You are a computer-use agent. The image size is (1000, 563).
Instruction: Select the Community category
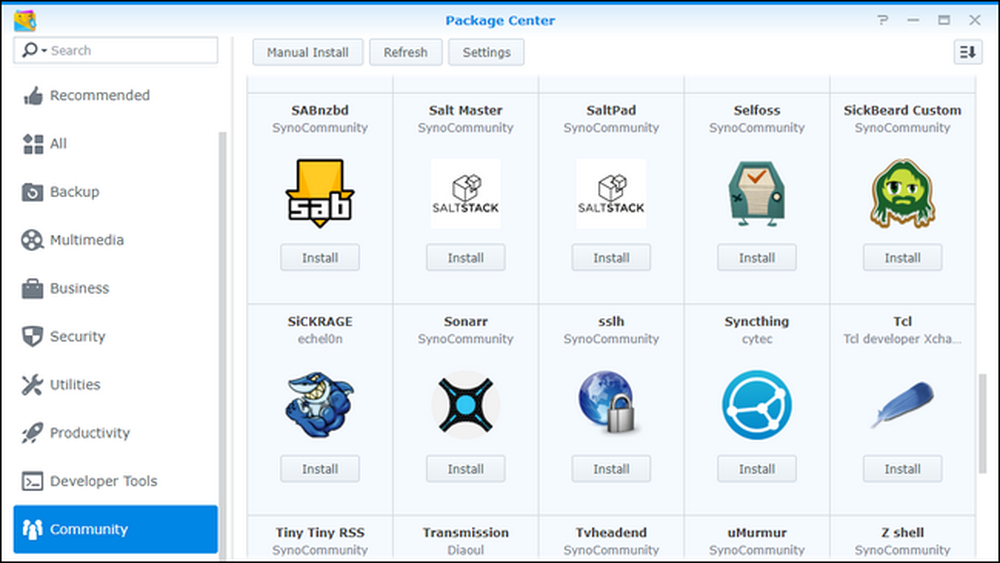click(x=115, y=529)
